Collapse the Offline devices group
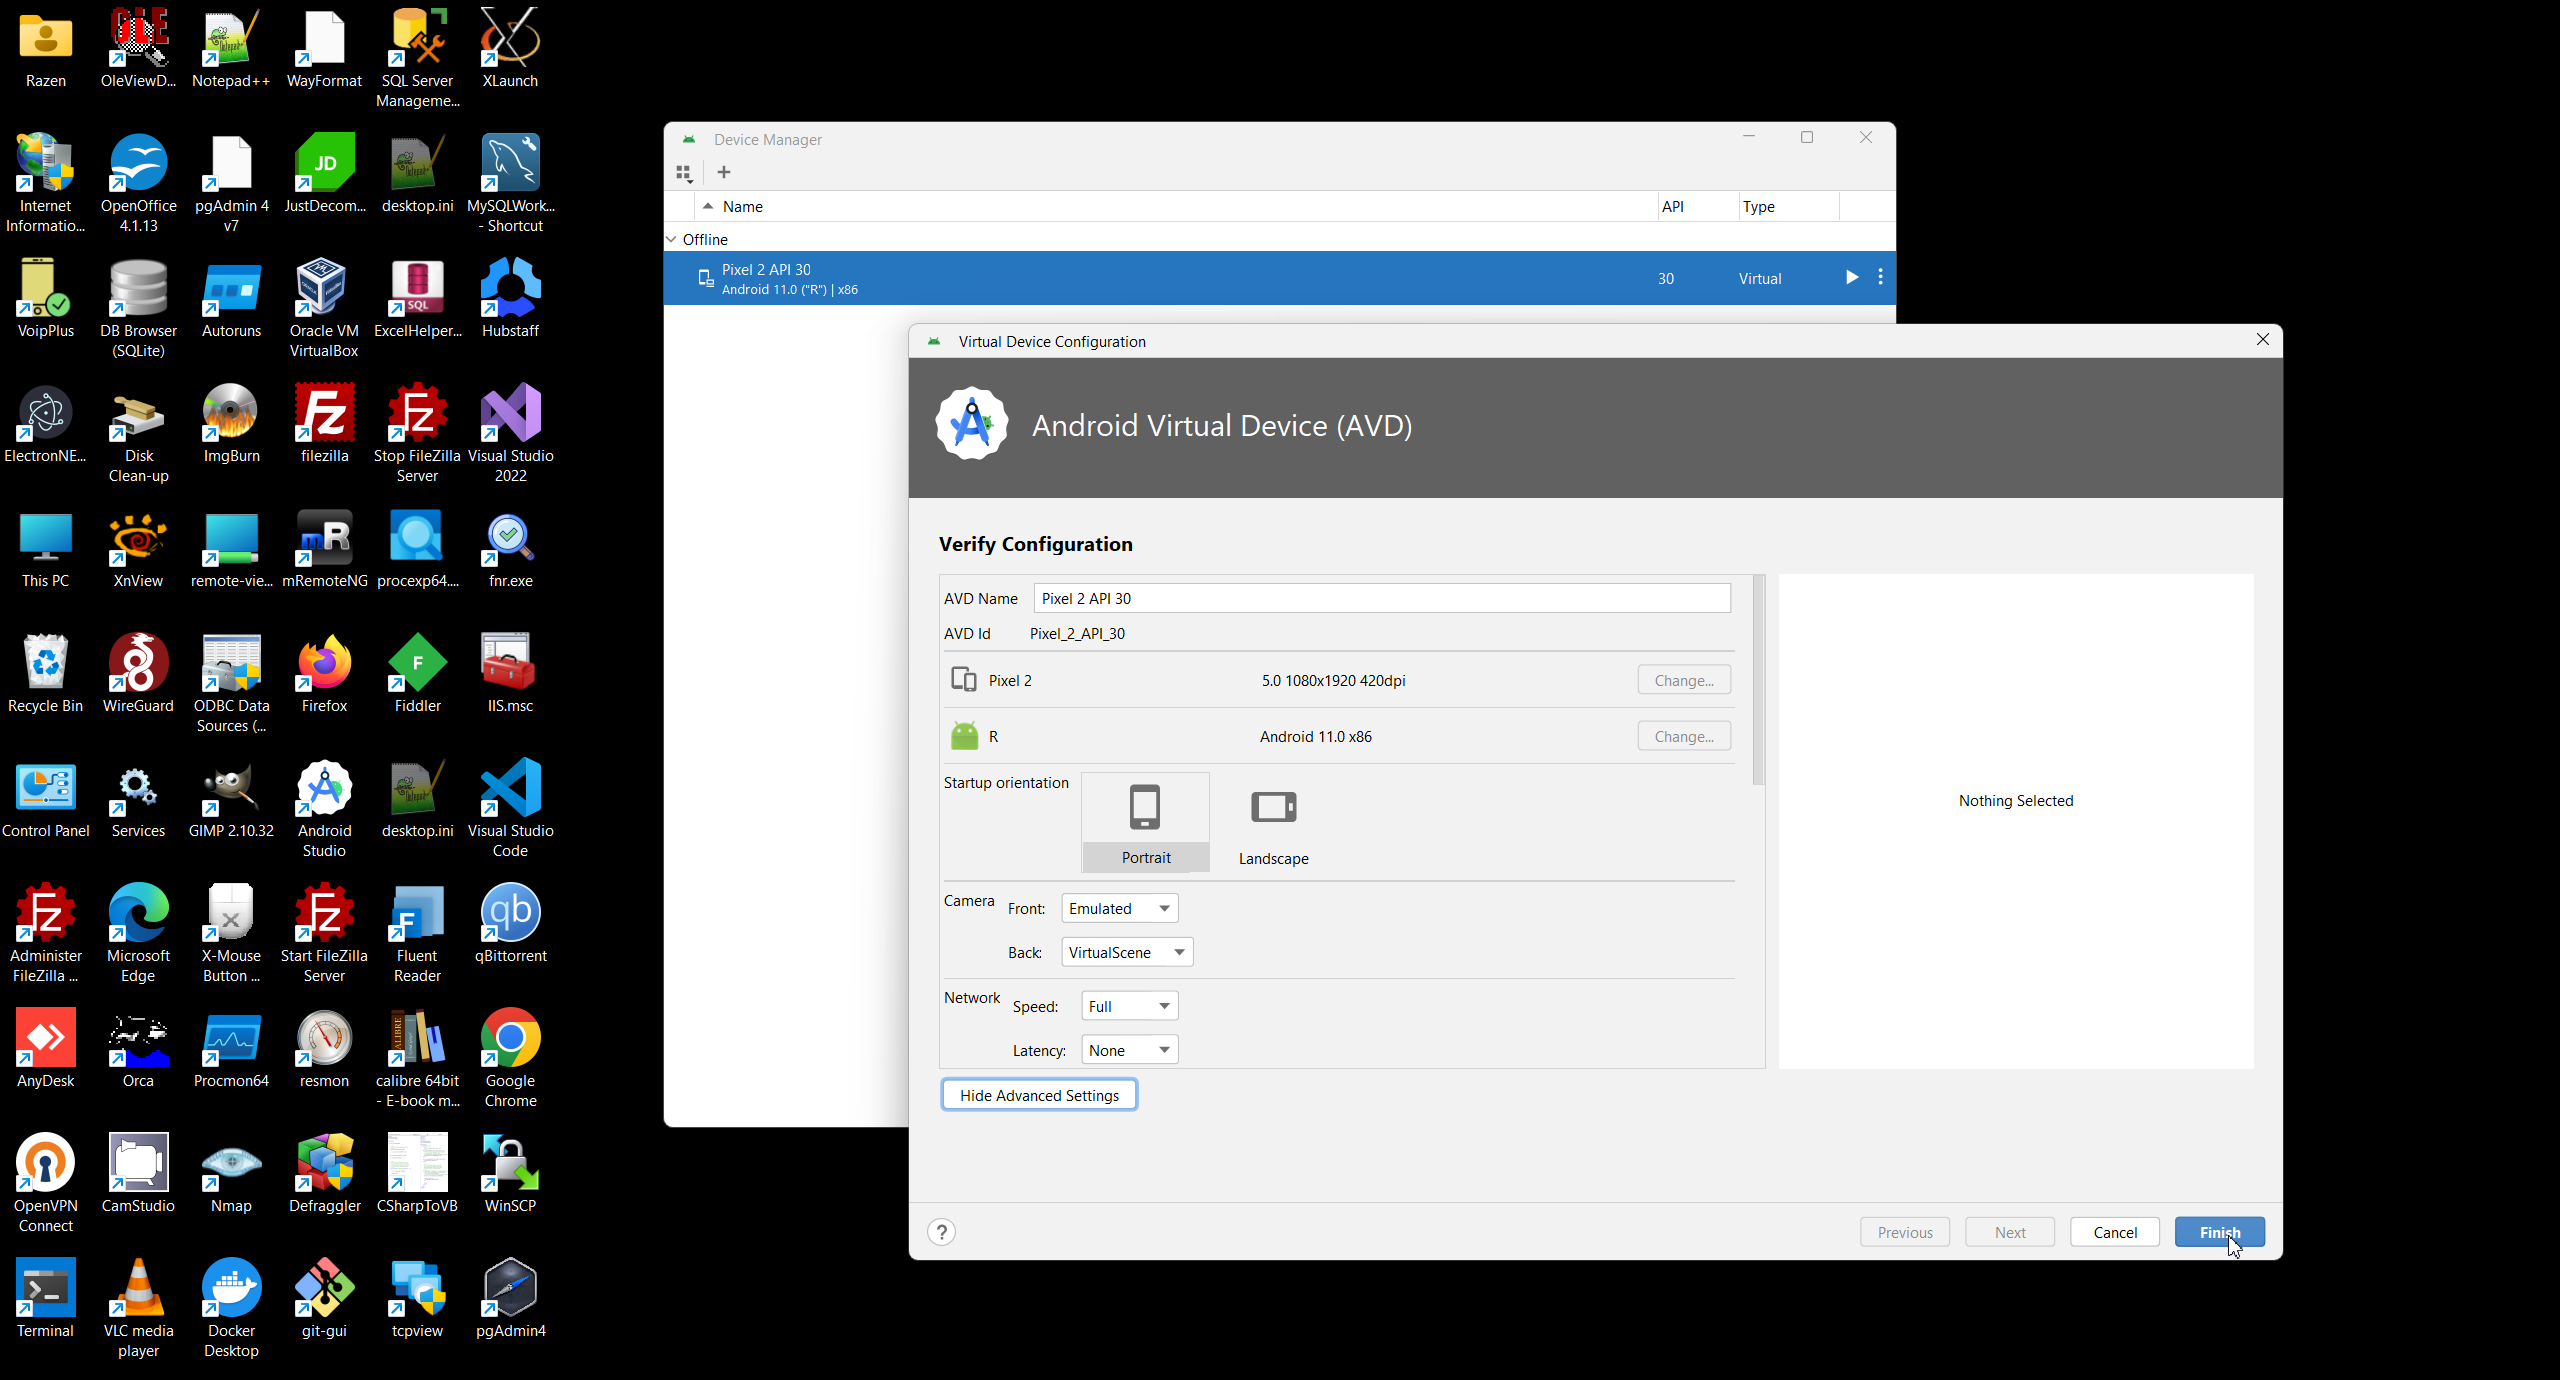The image size is (2560, 1380). click(x=672, y=239)
